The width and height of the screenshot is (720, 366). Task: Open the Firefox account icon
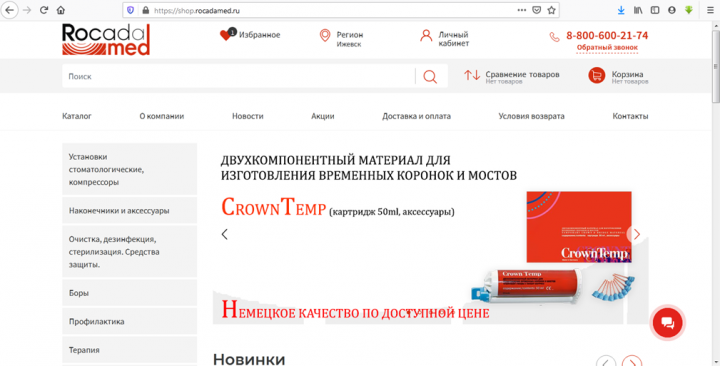click(x=672, y=10)
